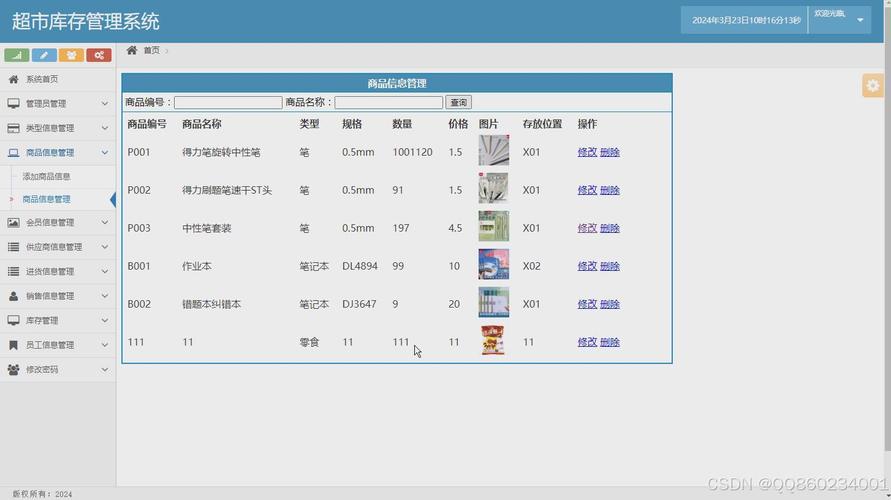The height and width of the screenshot is (500, 891).
Task: Open the orange settings gear panel
Action: tap(873, 86)
